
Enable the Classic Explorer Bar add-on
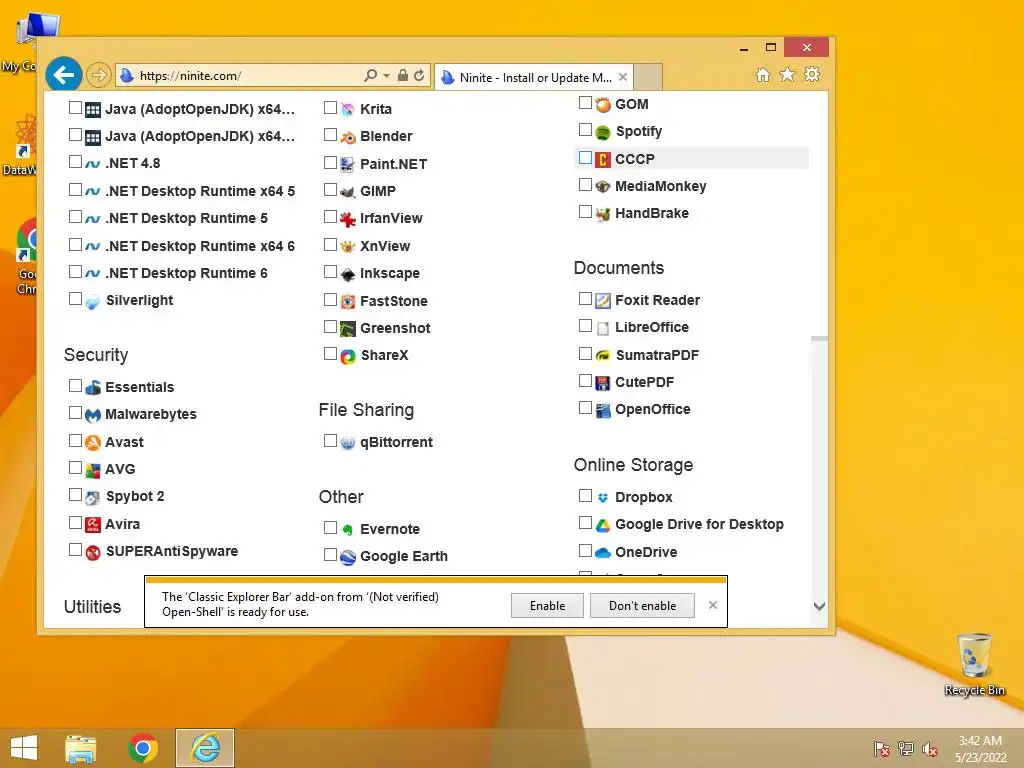coord(547,605)
